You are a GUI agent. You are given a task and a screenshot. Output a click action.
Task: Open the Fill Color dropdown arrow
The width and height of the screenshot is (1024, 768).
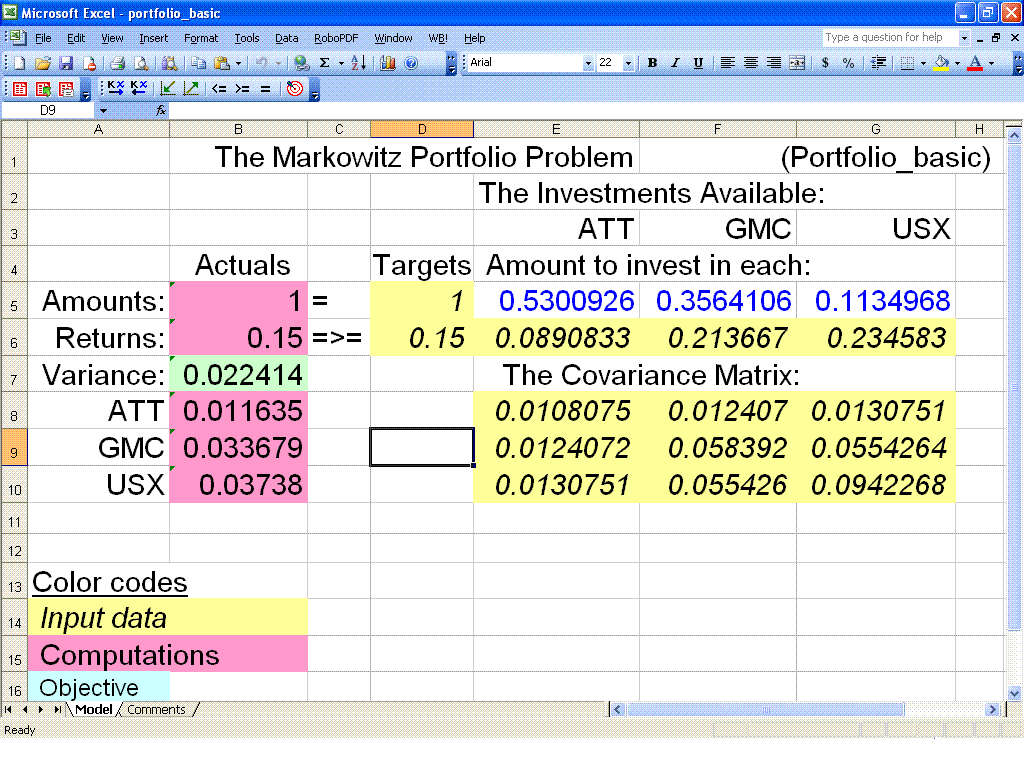click(957, 63)
